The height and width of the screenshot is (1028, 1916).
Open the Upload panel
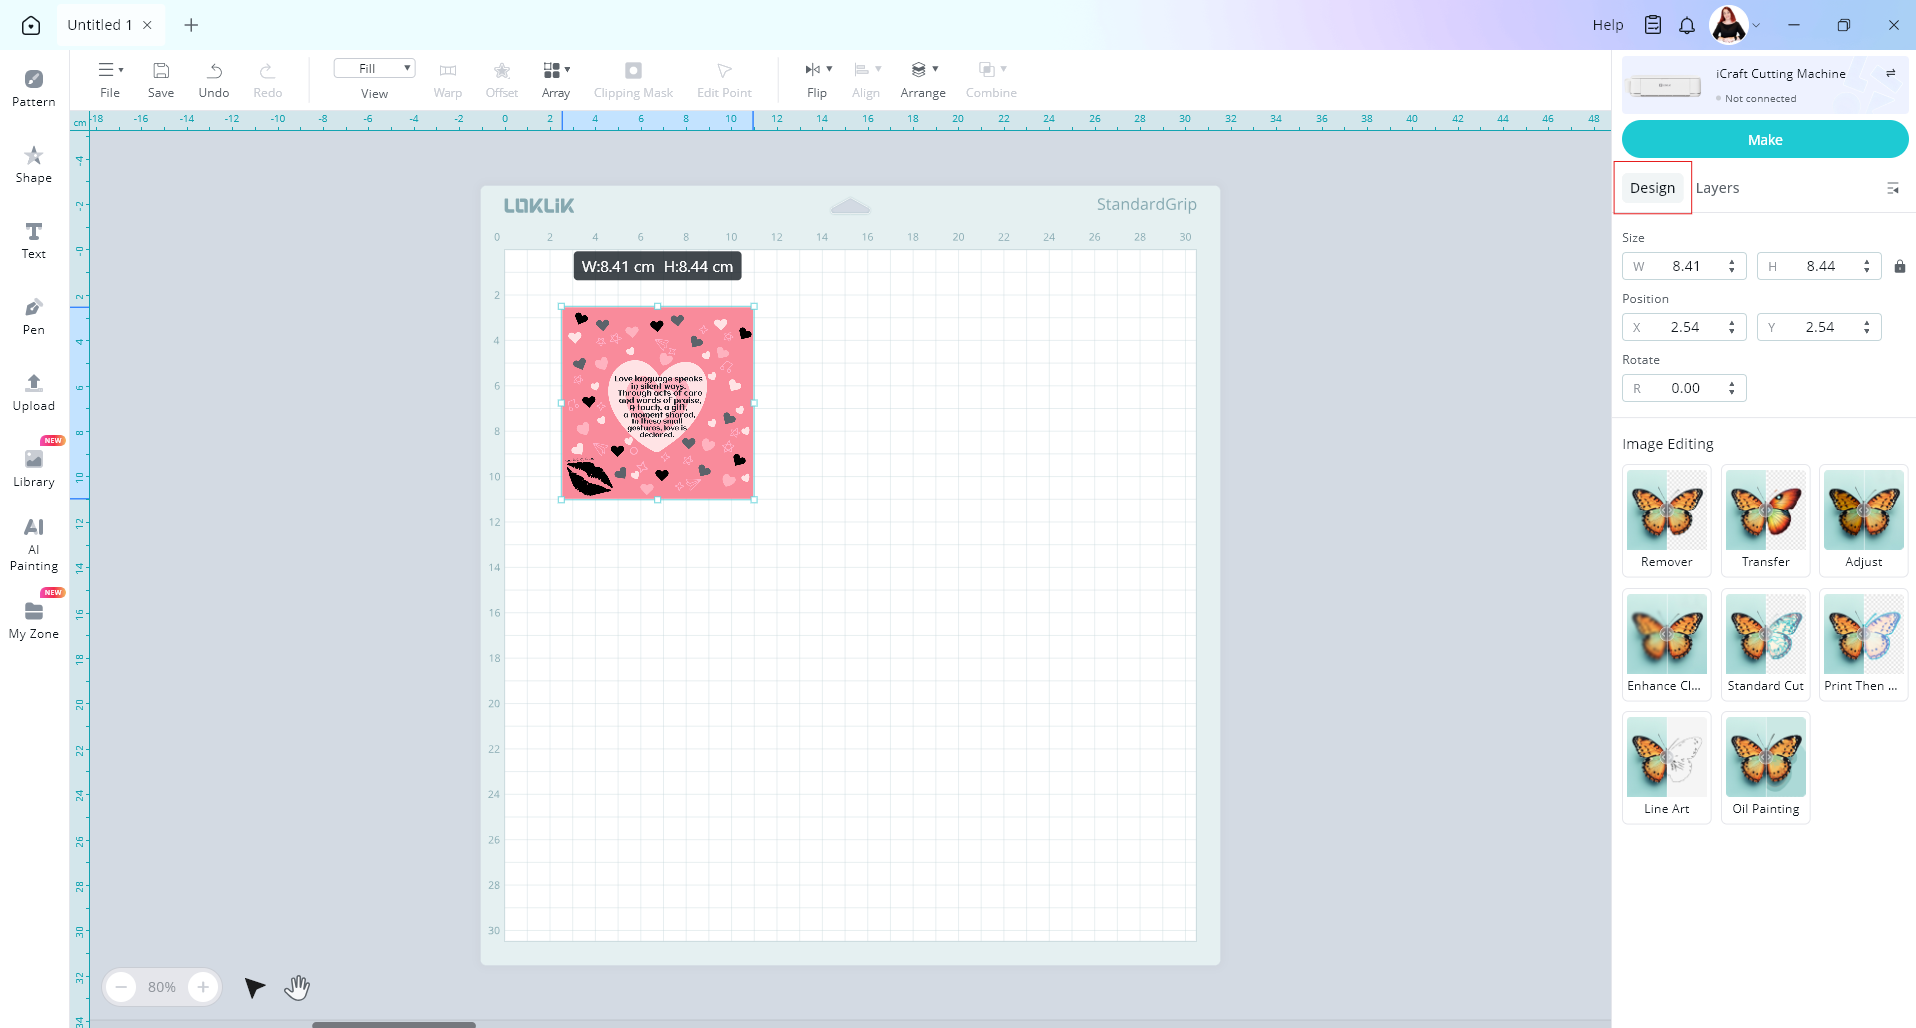tap(34, 391)
